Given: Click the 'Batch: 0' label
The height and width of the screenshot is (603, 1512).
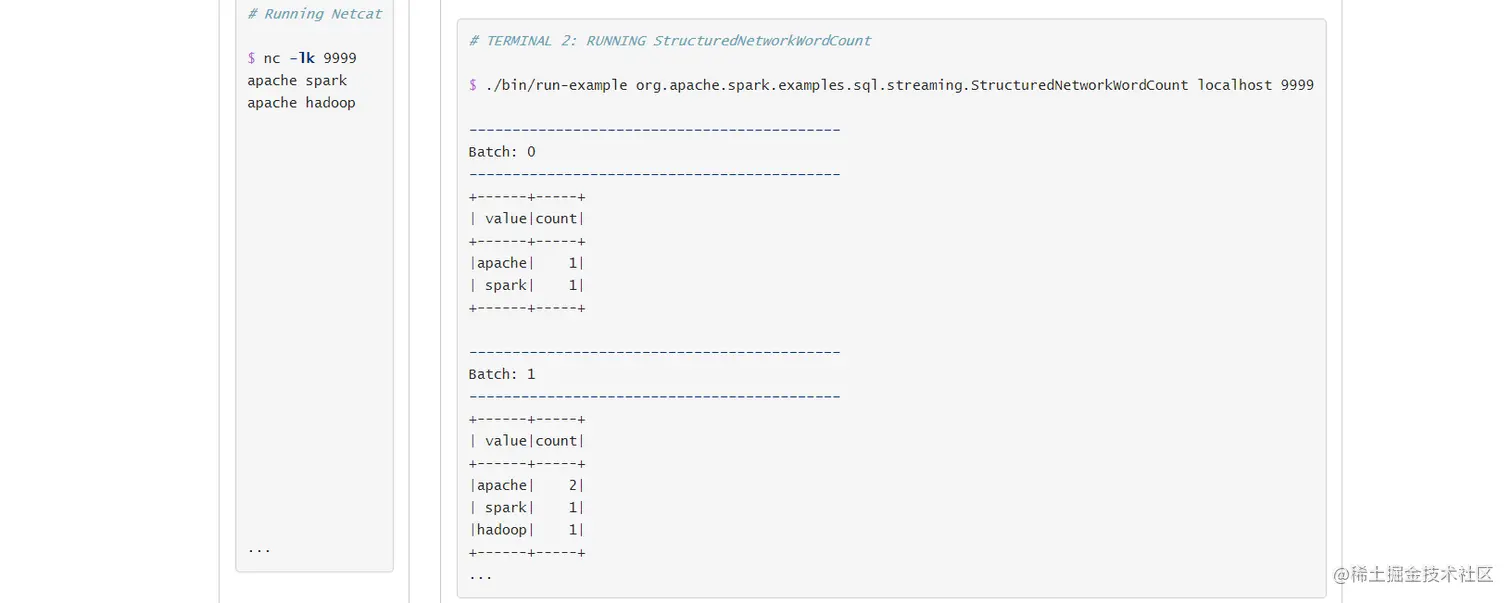Looking at the screenshot, I should click(x=502, y=152).
